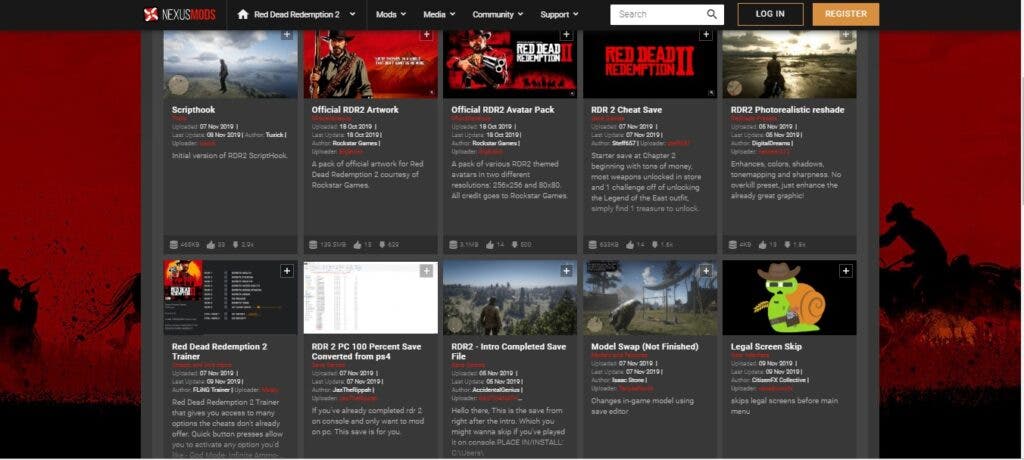Click the Model Swap animal thumbnail
This screenshot has height=460, width=1024.
pos(650,297)
